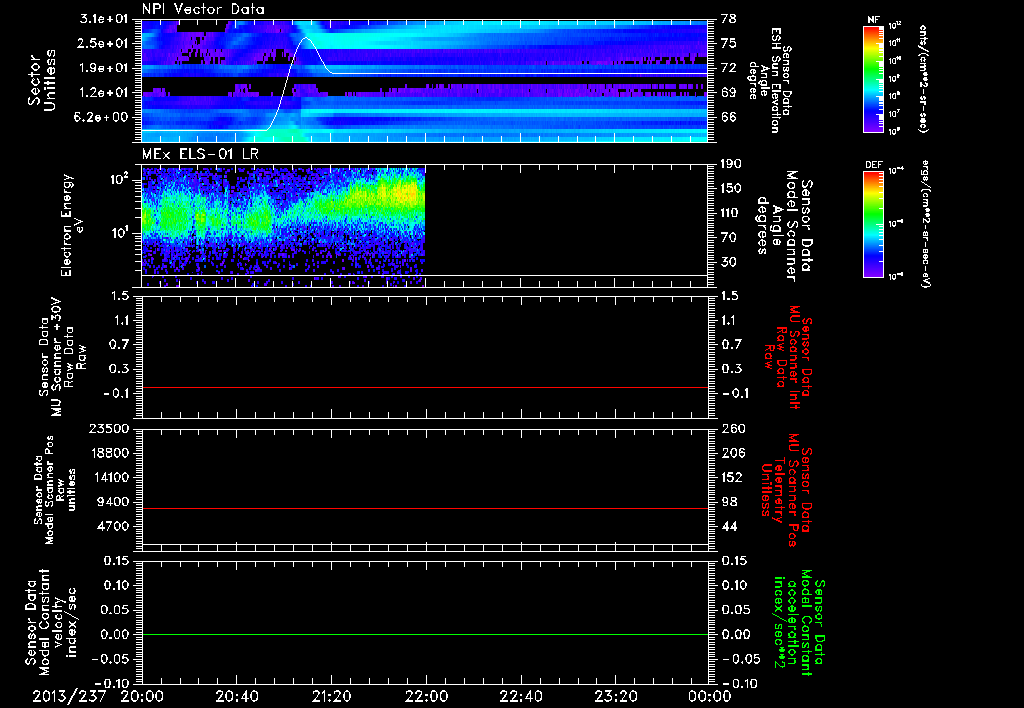
Task: Click the 9400 scanner position tick
Action: (x=114, y=502)
